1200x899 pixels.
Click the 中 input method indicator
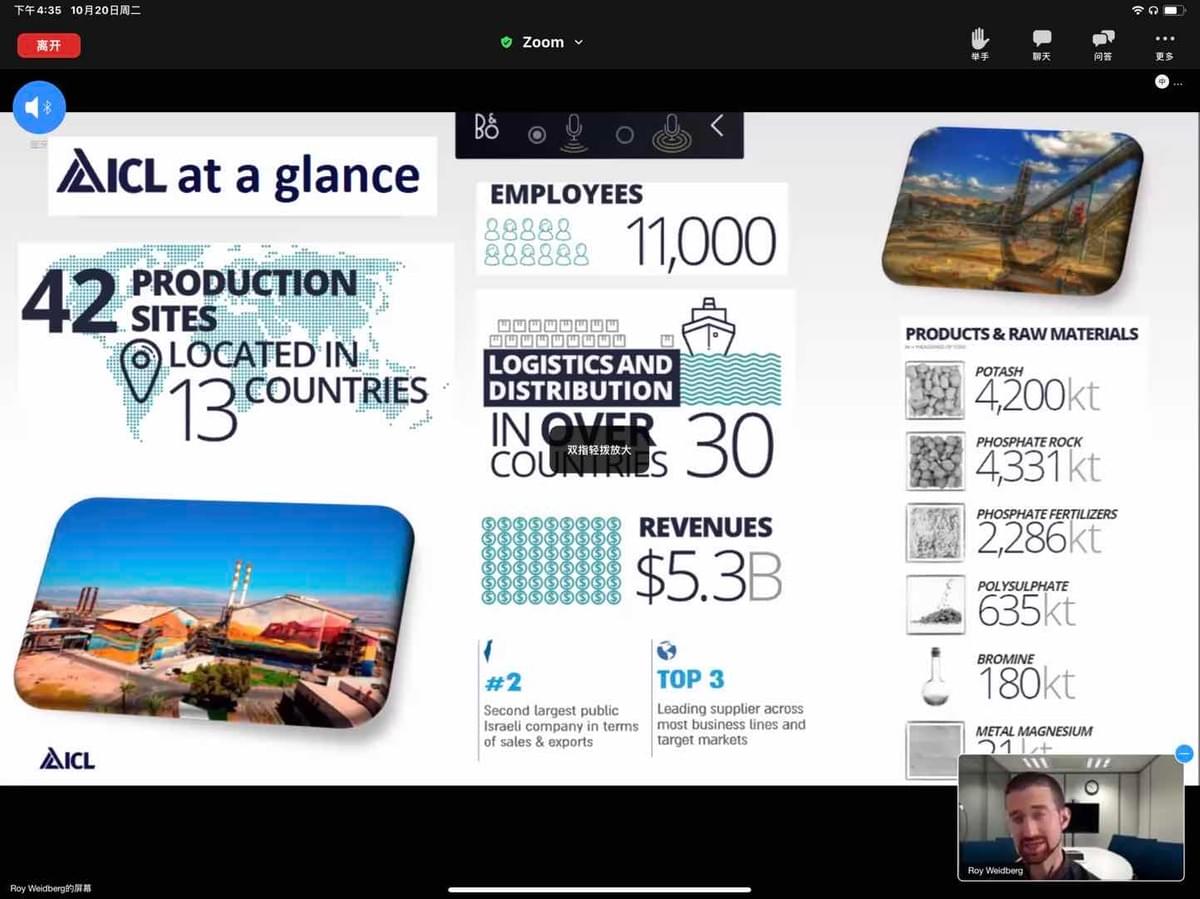pyautogui.click(x=1161, y=82)
